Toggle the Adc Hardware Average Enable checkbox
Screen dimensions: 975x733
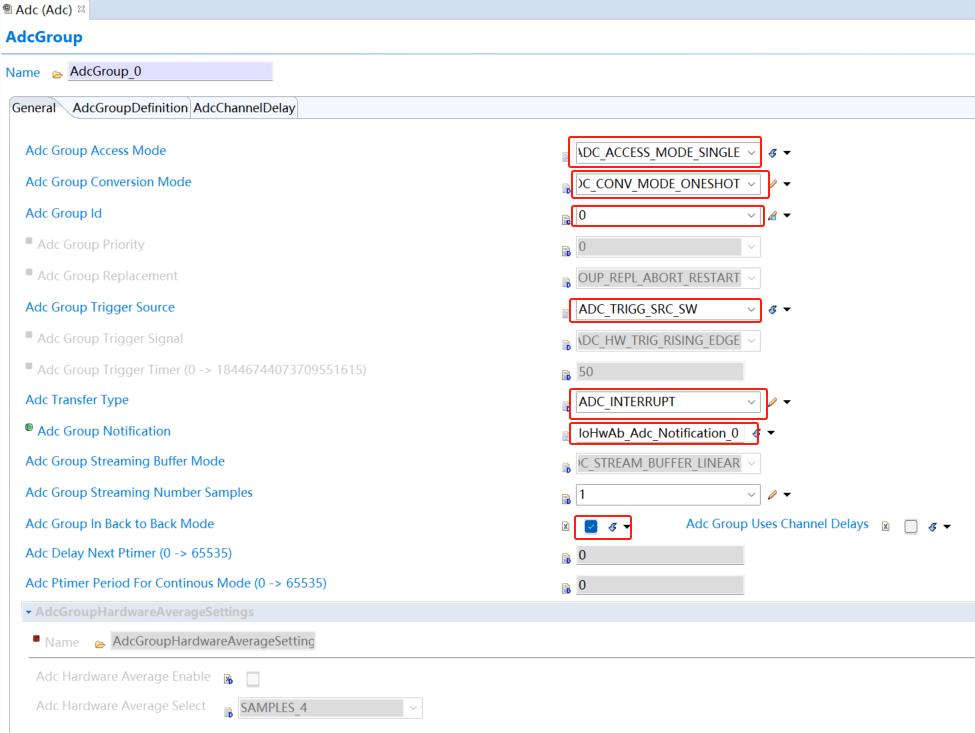click(253, 679)
